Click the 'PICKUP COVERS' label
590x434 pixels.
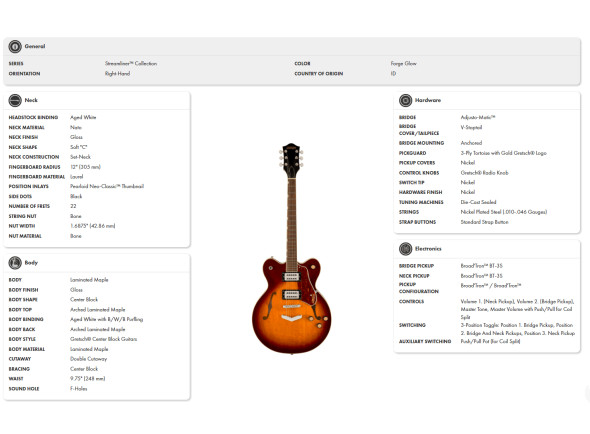[x=417, y=163]
